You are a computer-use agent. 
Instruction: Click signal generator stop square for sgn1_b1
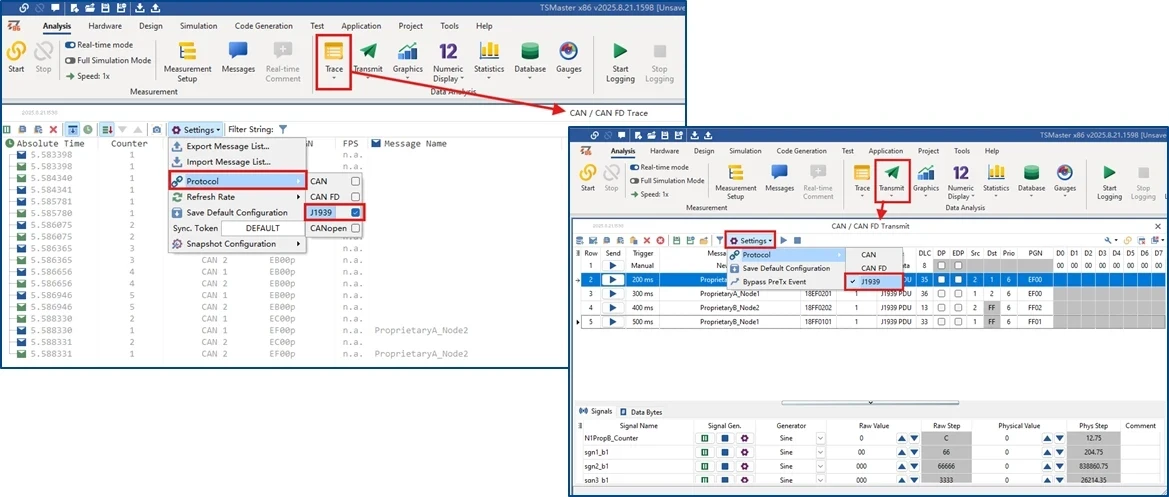point(724,452)
